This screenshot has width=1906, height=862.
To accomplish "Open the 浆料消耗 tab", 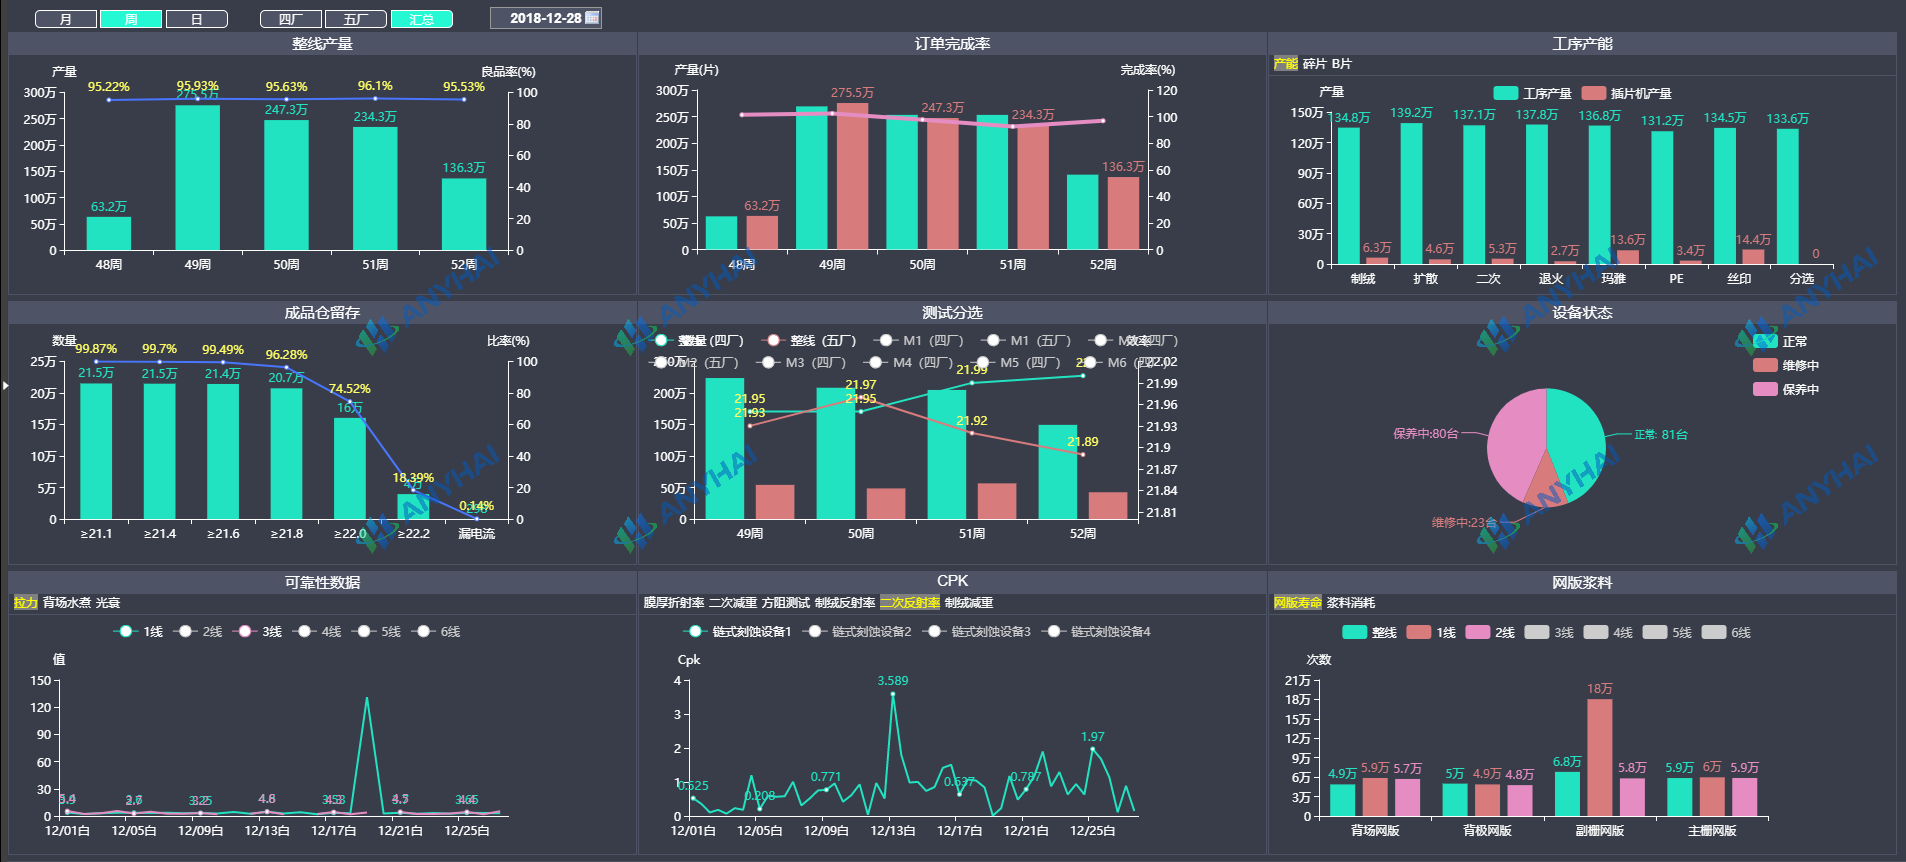I will point(1350,603).
